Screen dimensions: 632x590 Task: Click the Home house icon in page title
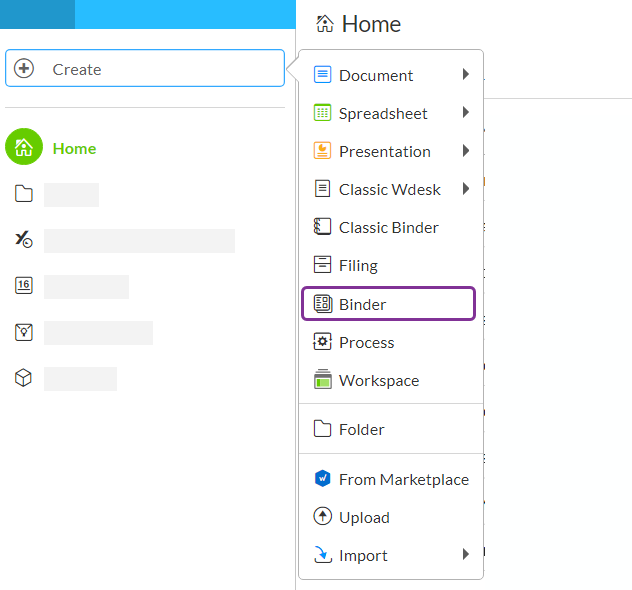pos(325,23)
